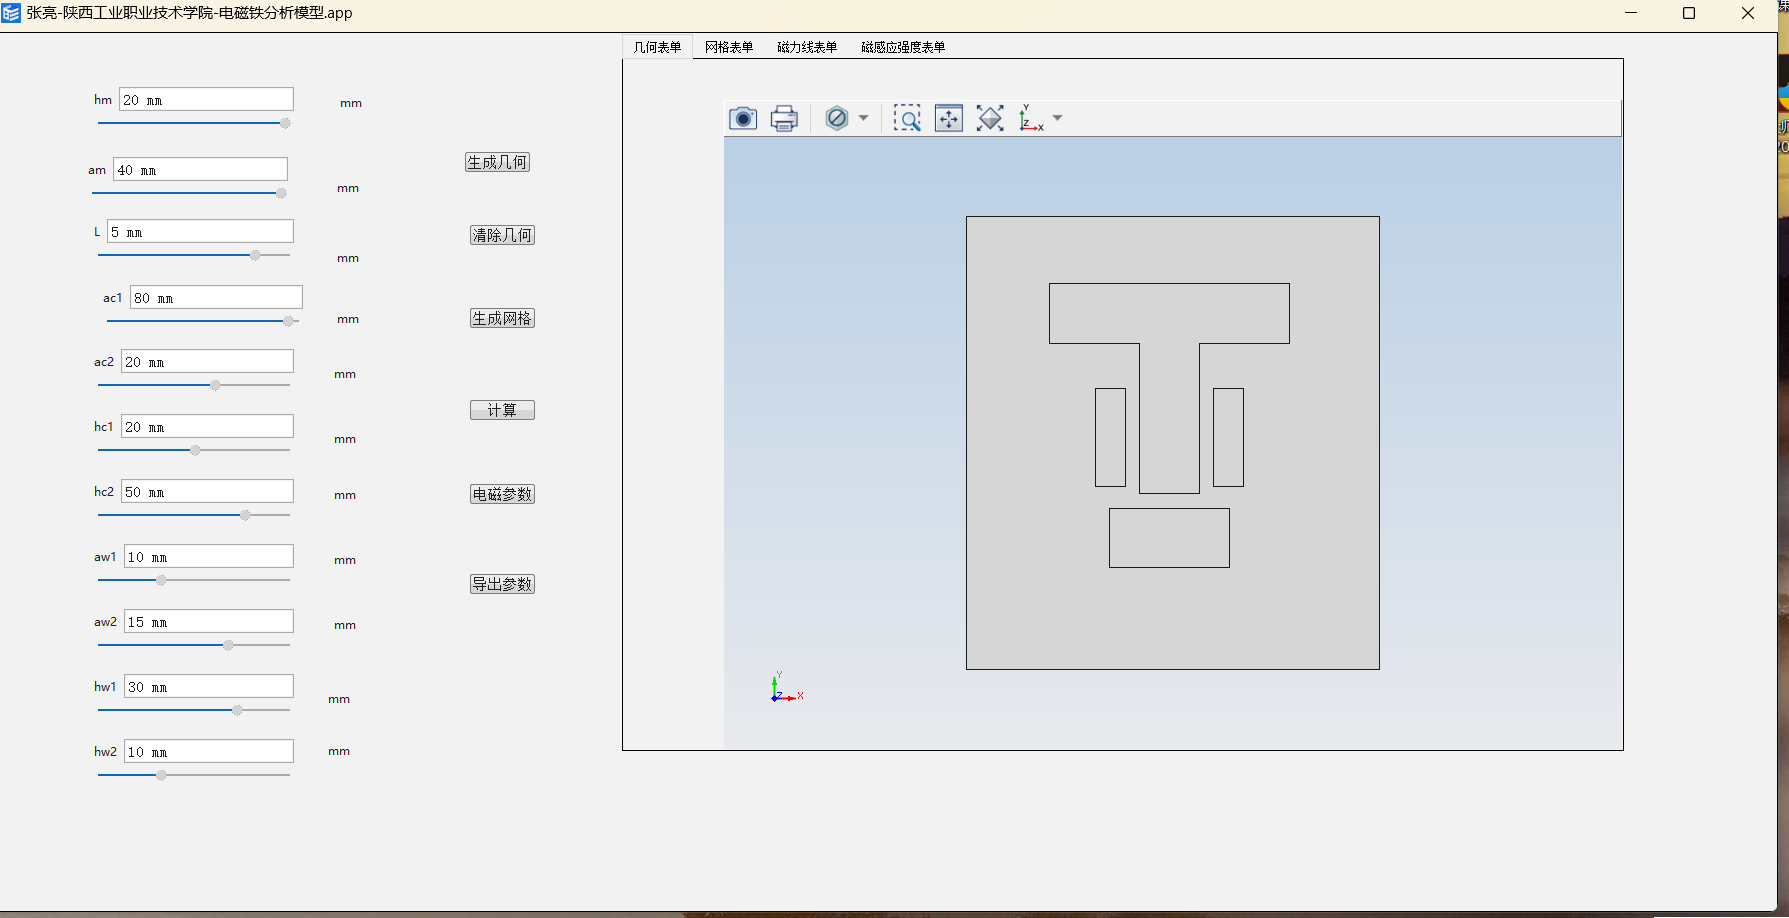The width and height of the screenshot is (1789, 918).
Task: Open the view orientation dropdown arrow
Action: (x=1057, y=118)
